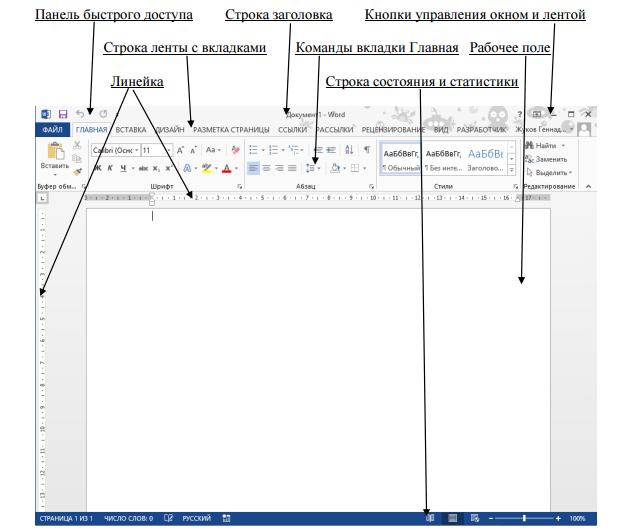Toggle underline Ч formatting

point(123,168)
